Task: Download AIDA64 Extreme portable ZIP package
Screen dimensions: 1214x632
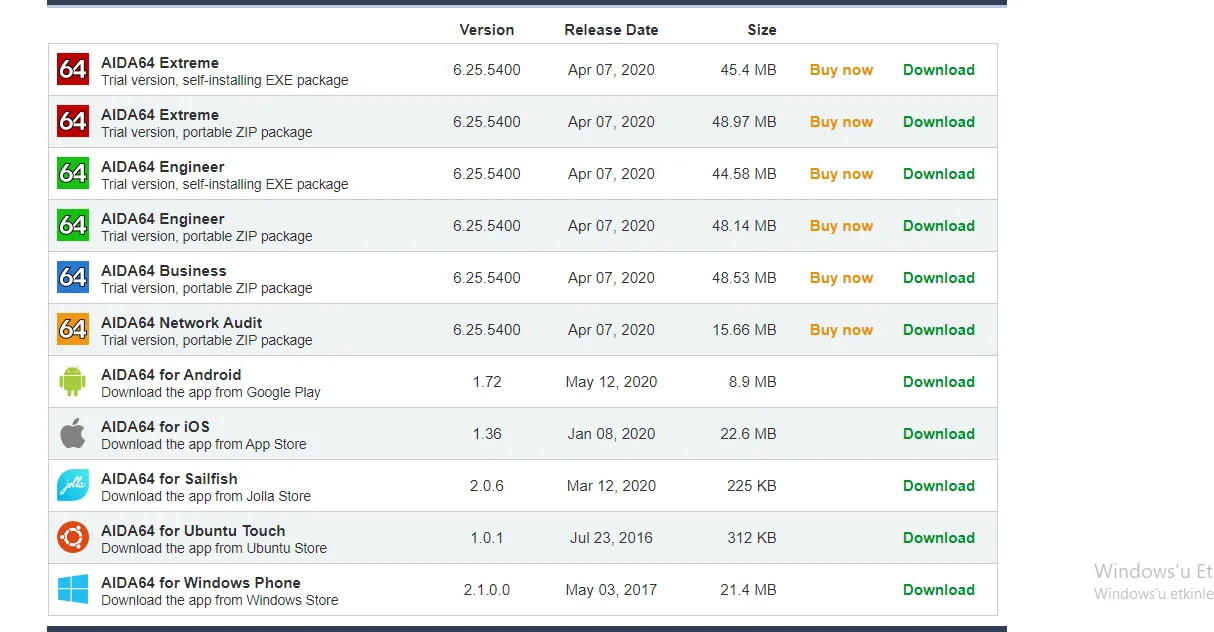Action: point(939,121)
